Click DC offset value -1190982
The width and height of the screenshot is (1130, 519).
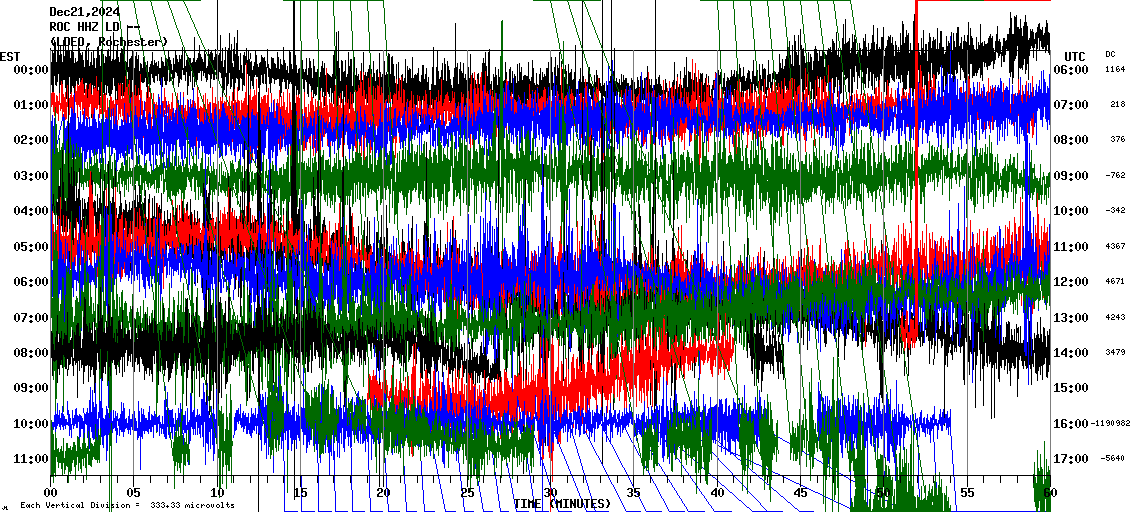(1110, 424)
